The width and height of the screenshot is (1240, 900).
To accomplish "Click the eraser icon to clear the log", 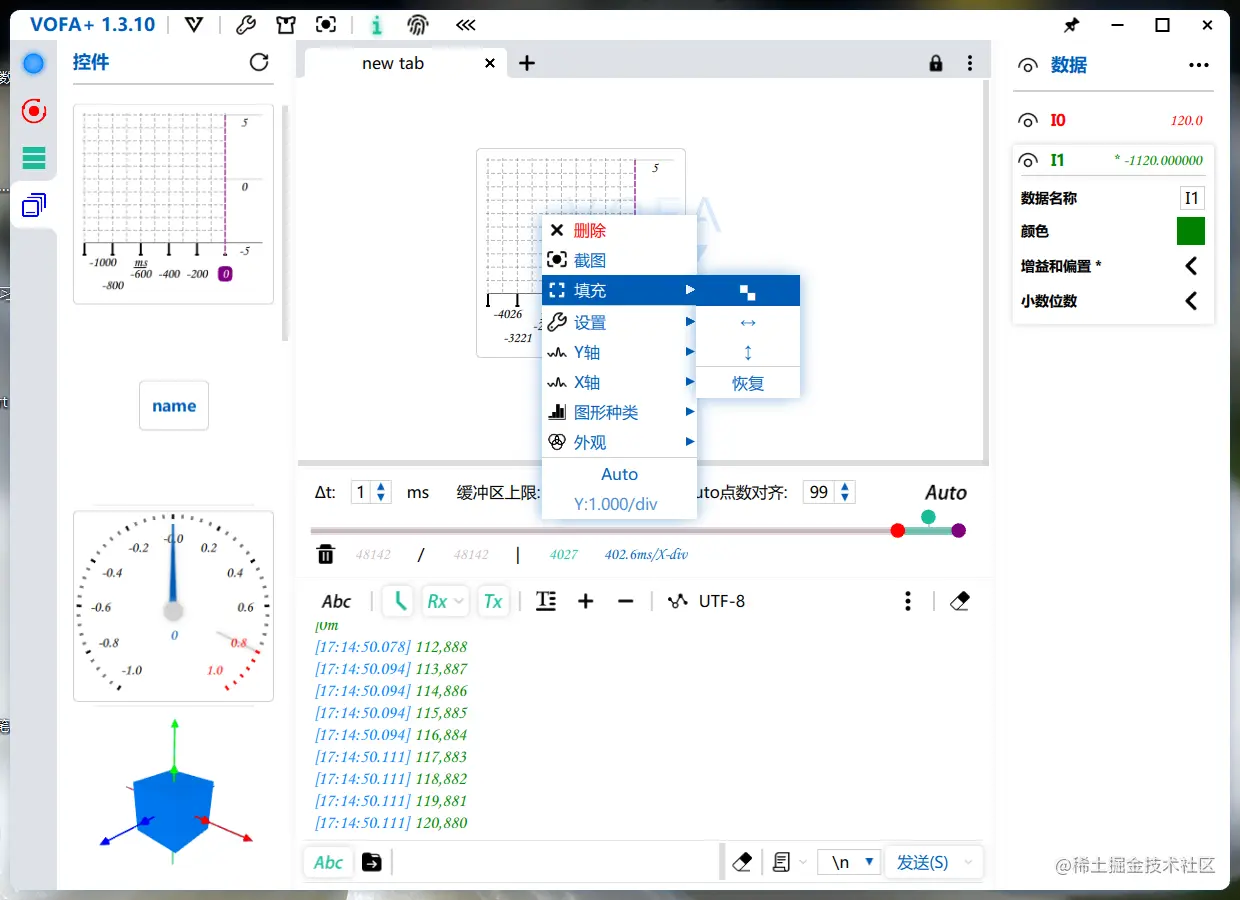I will pos(959,601).
